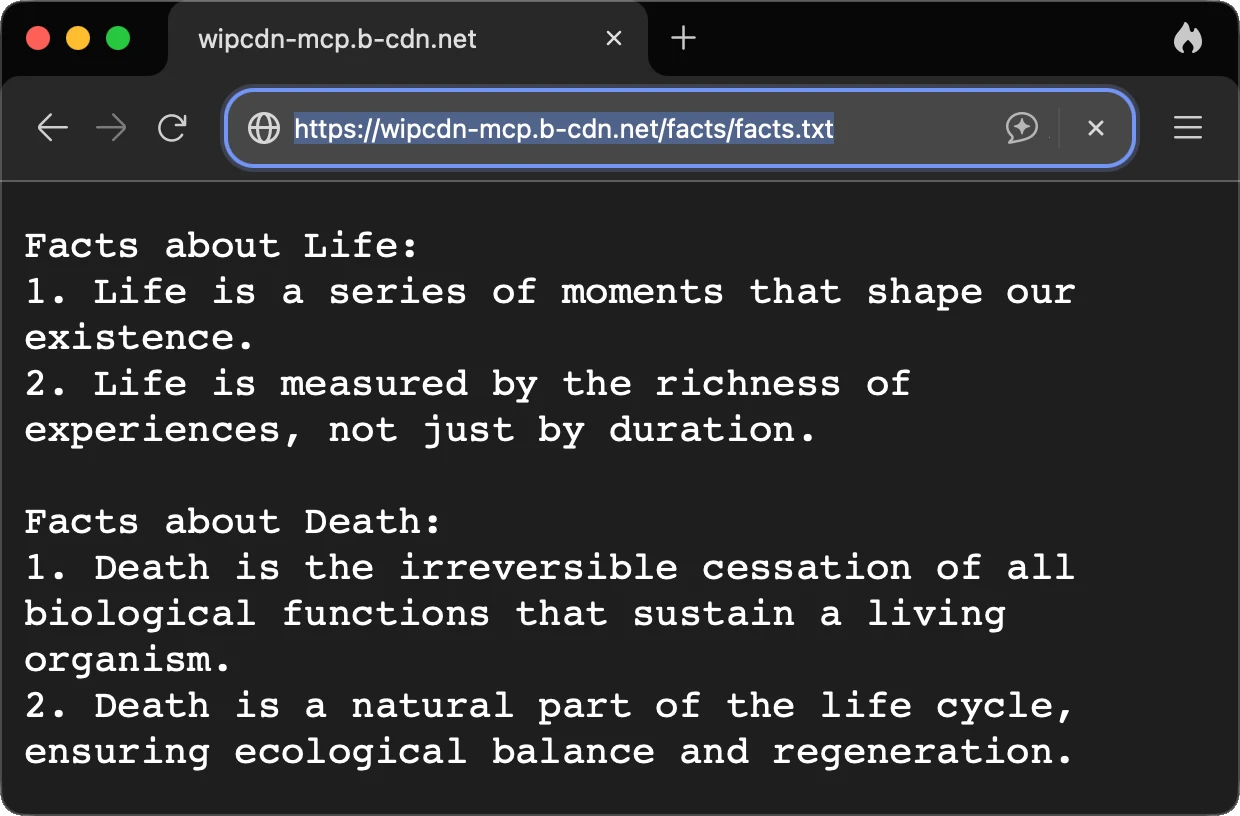1240x816 pixels.
Task: Click the heading "Facts about Death:"
Action: point(232,521)
